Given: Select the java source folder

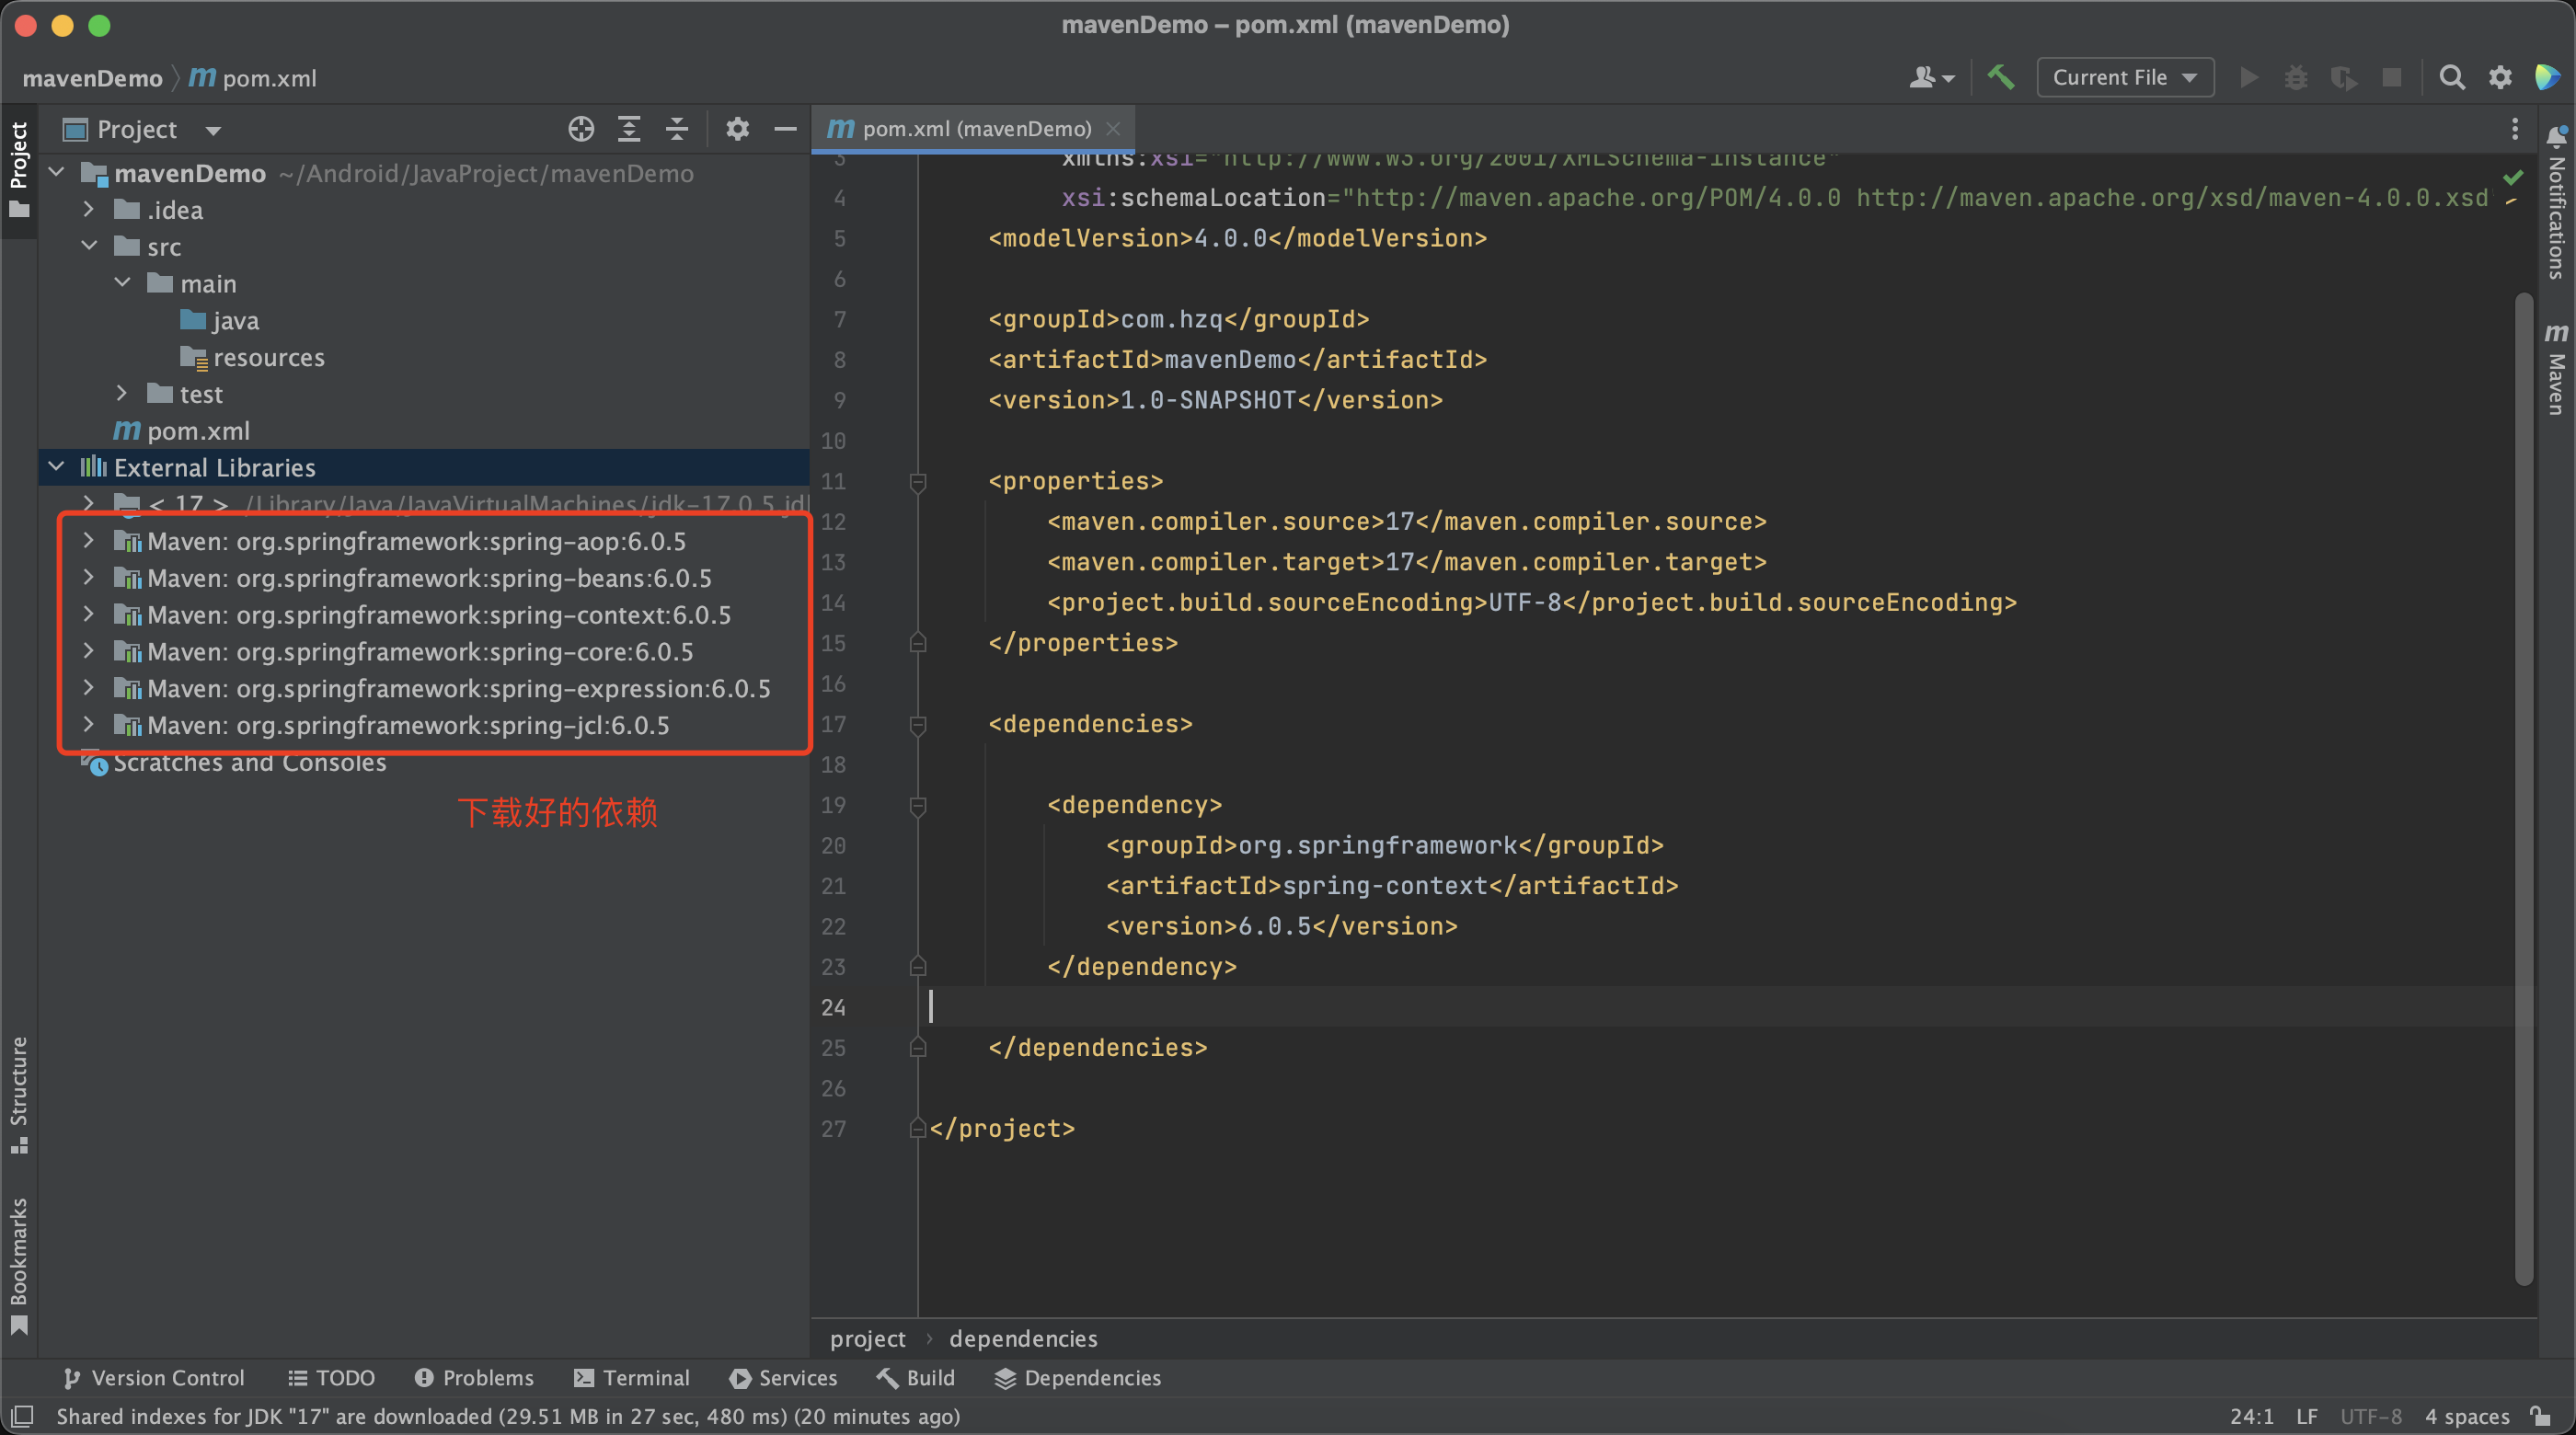Looking at the screenshot, I should point(220,320).
